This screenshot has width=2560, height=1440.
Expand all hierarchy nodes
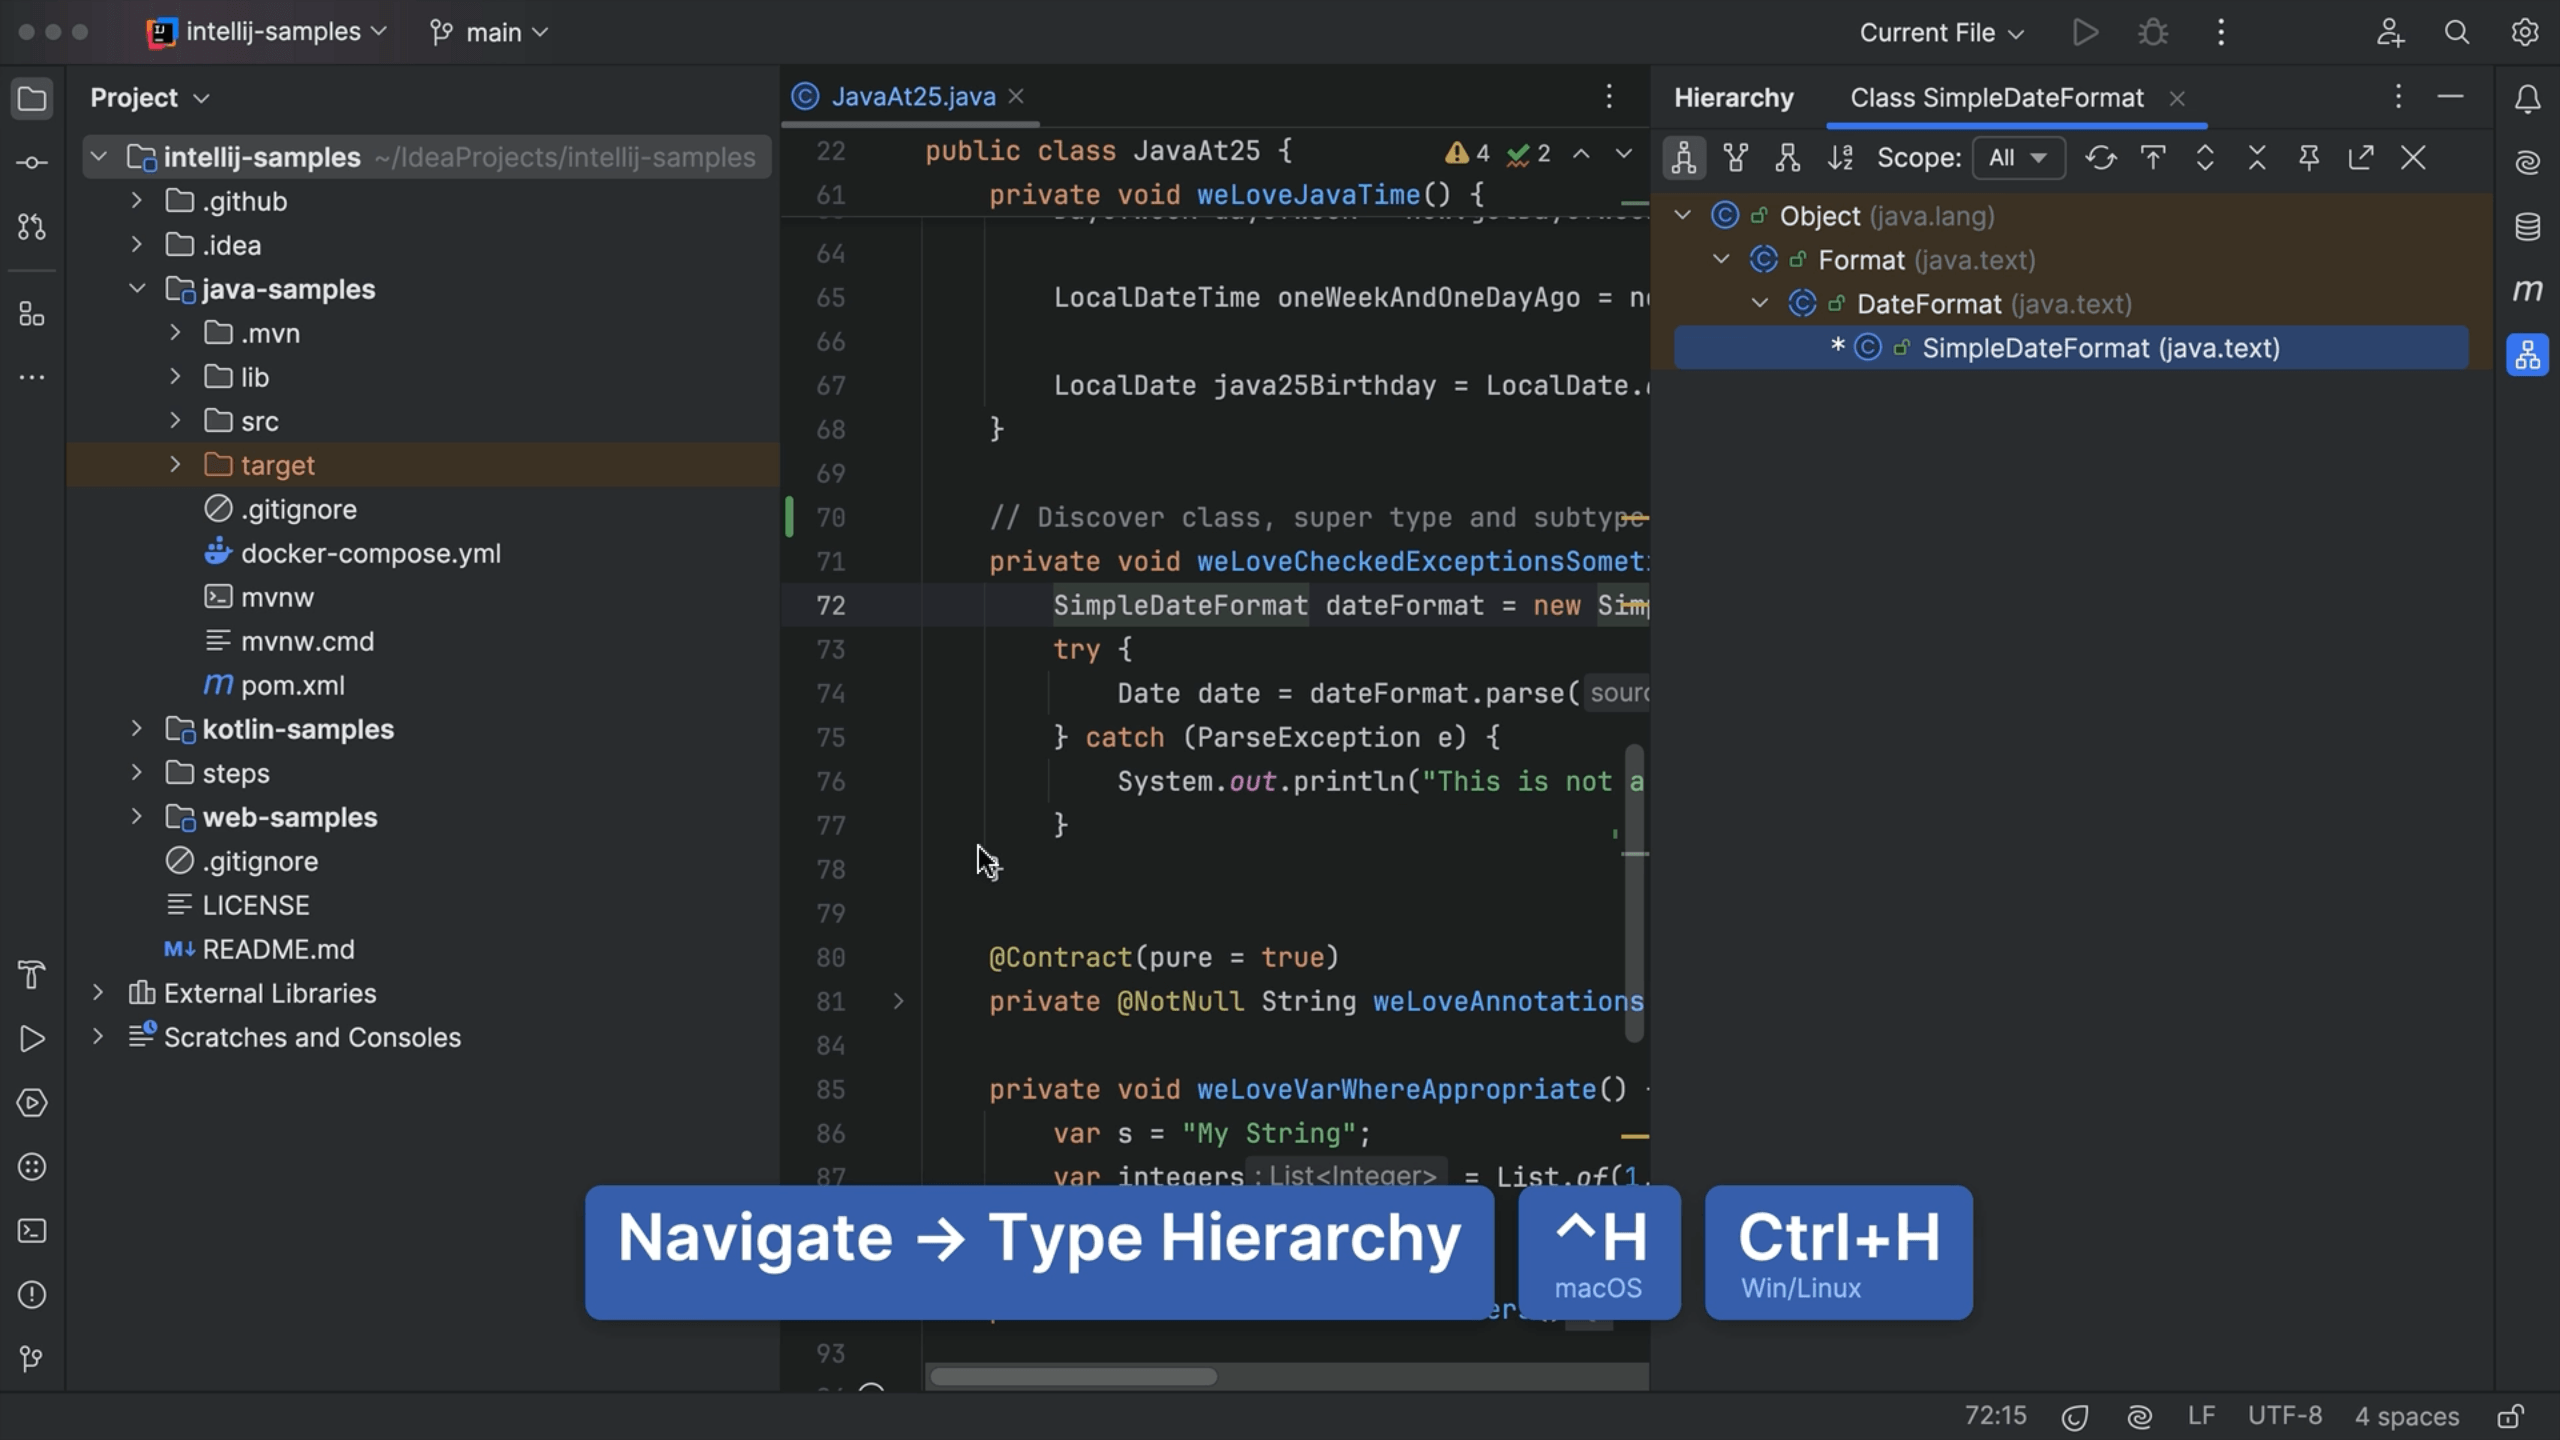(x=2205, y=157)
